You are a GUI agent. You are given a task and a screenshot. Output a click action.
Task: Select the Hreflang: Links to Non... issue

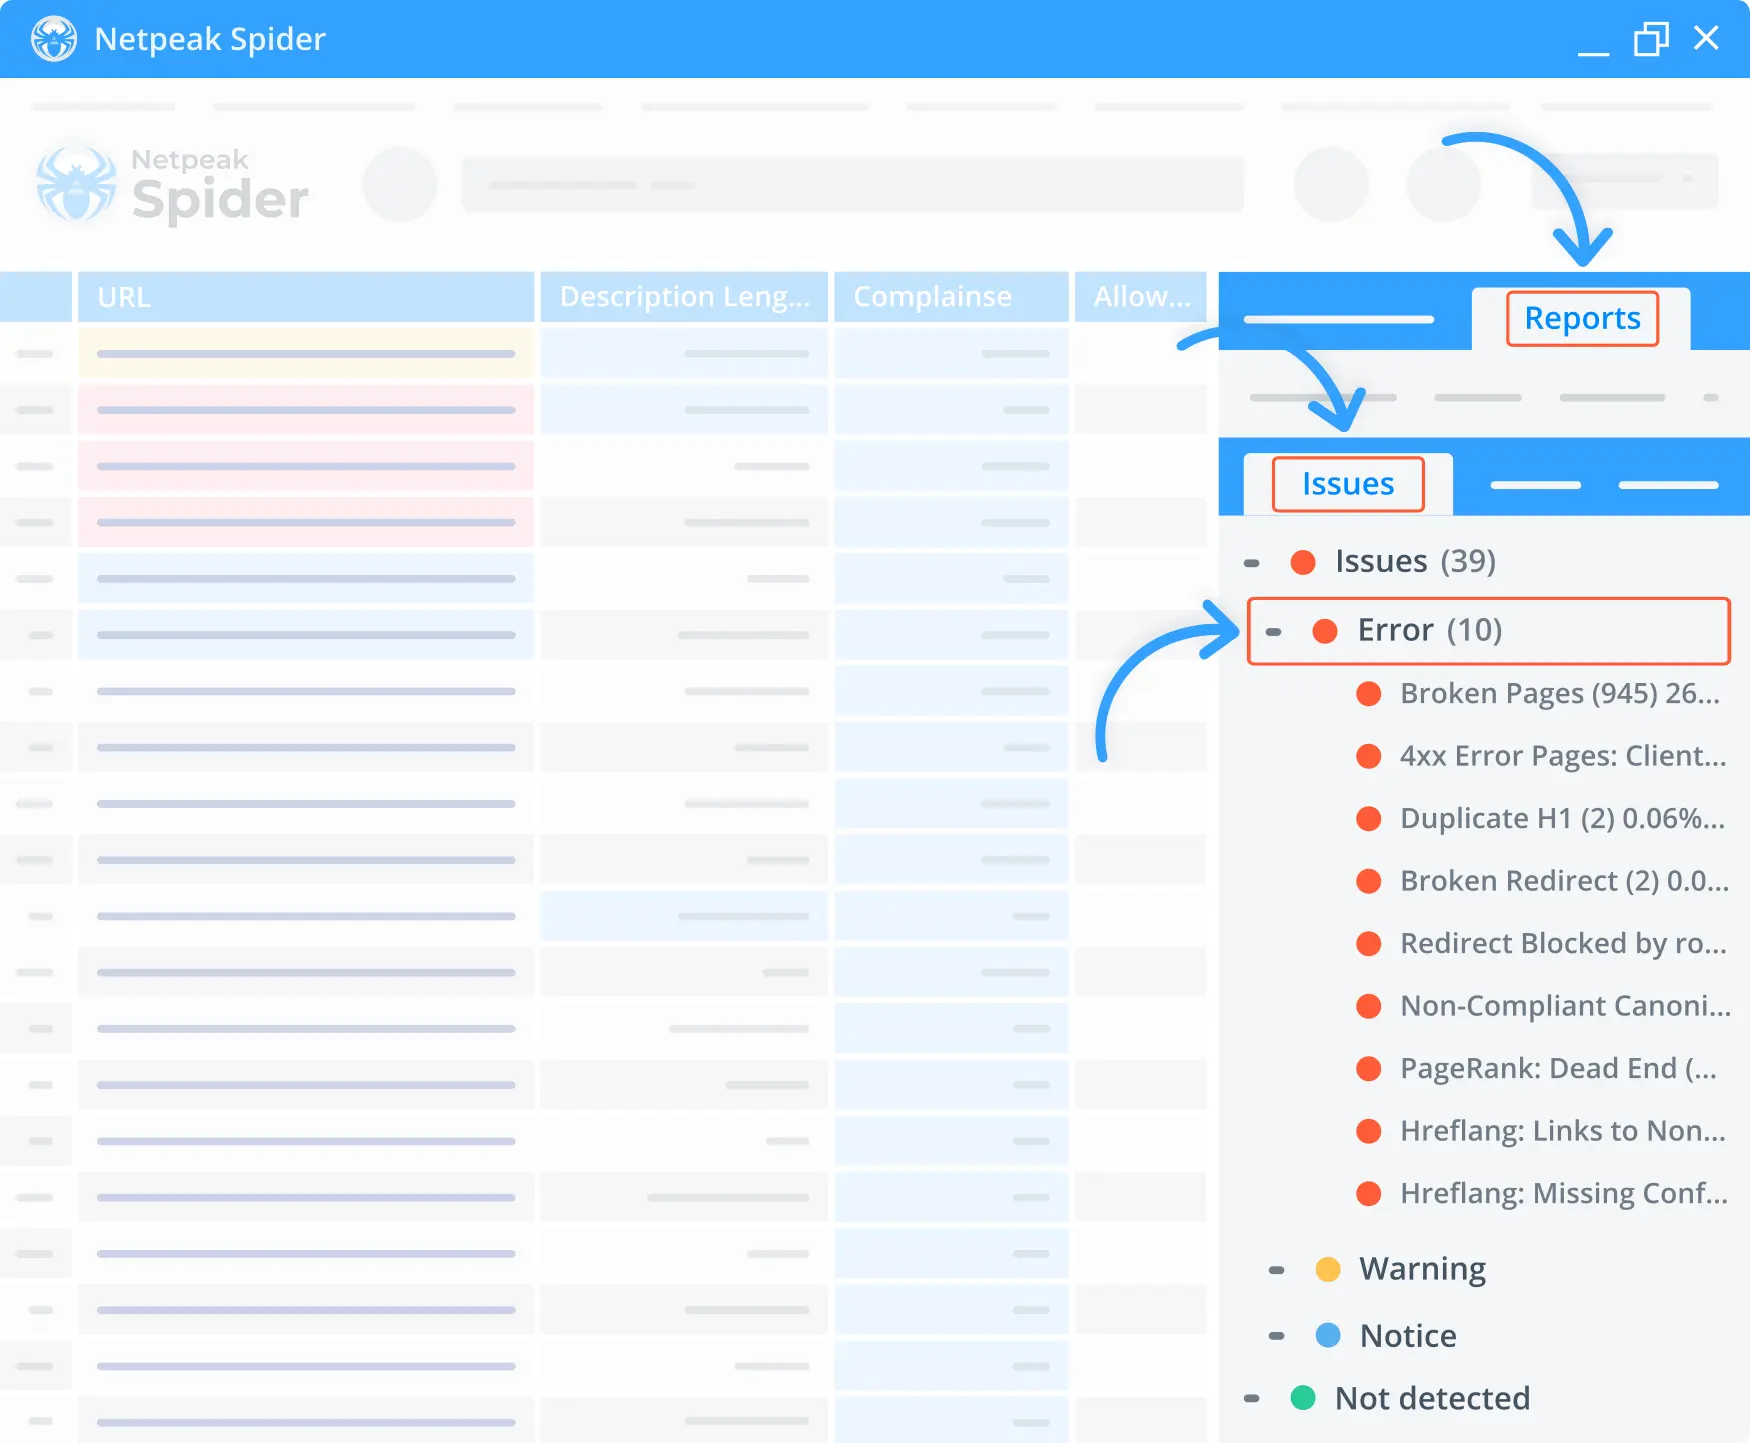pos(1562,1131)
